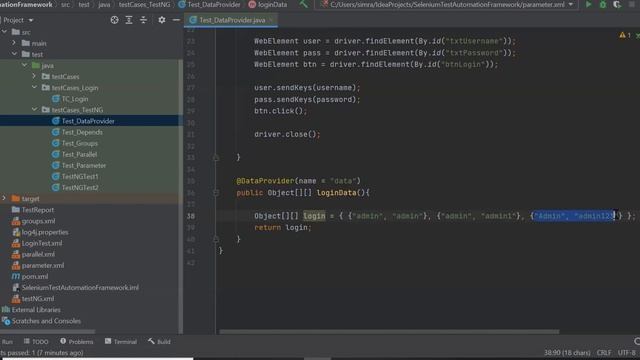Select External Libraries node

tap(36, 310)
